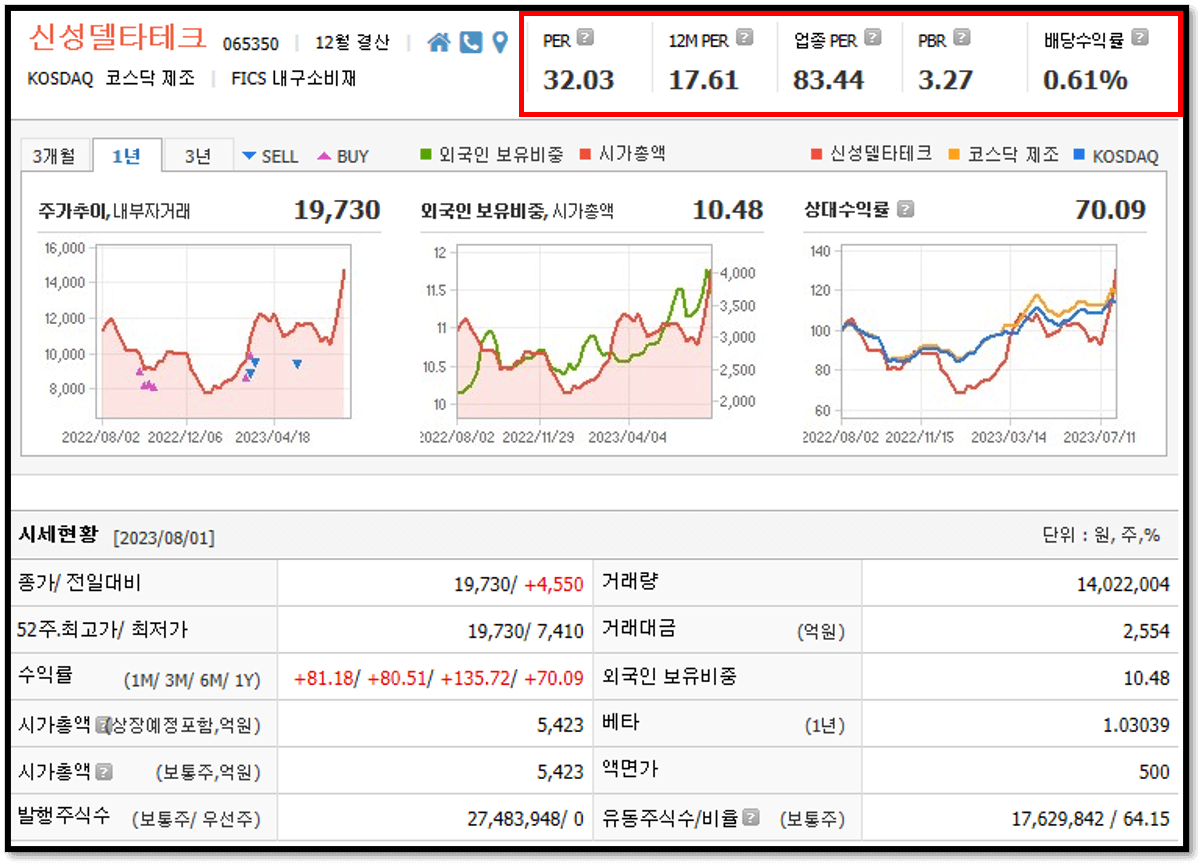The height and width of the screenshot is (865, 1202).
Task: Click the red 신성델타테크 legend swatch
Action: coord(816,155)
